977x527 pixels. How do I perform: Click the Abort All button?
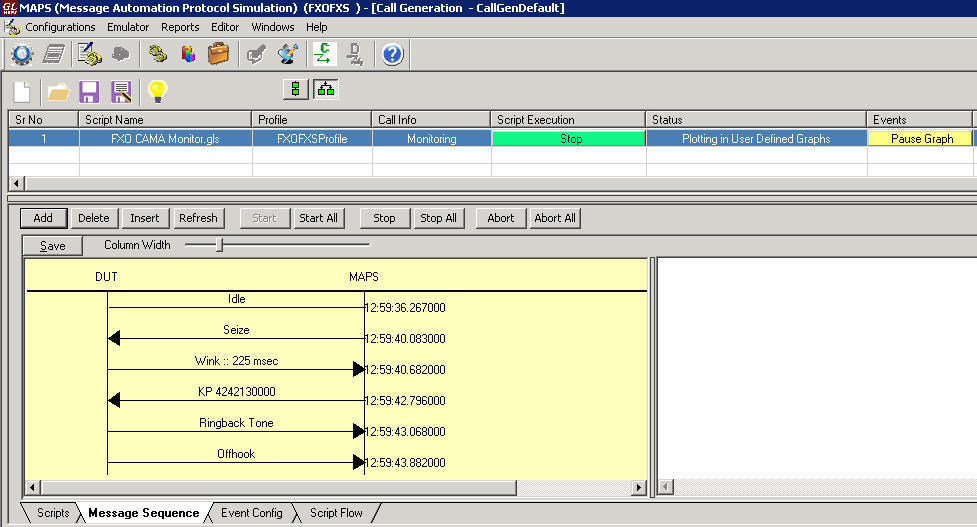(x=555, y=218)
